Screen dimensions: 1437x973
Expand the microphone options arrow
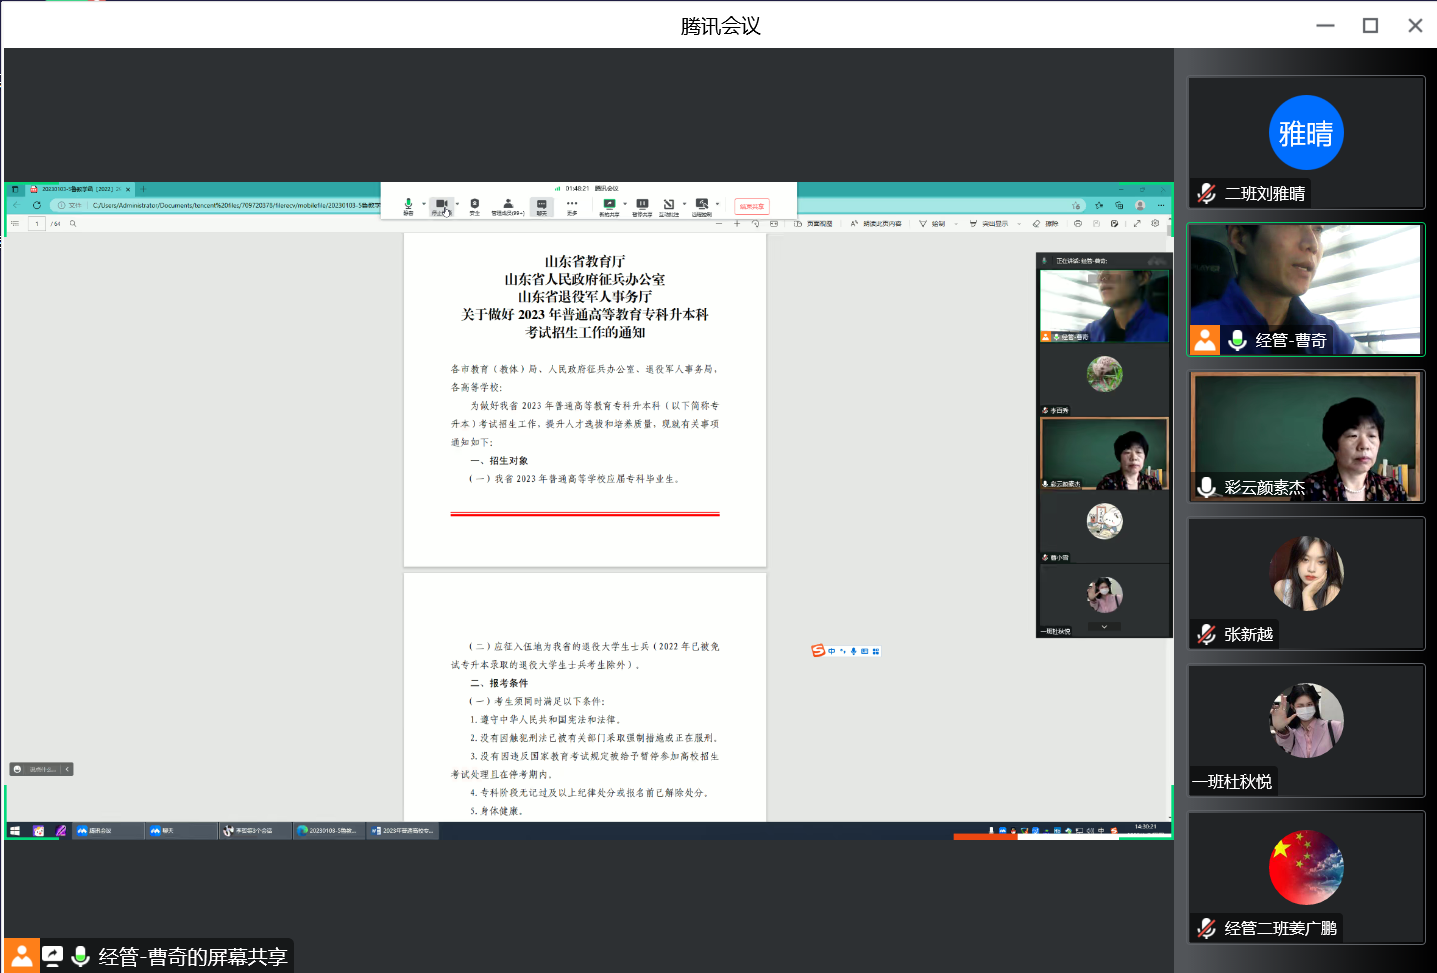[424, 204]
